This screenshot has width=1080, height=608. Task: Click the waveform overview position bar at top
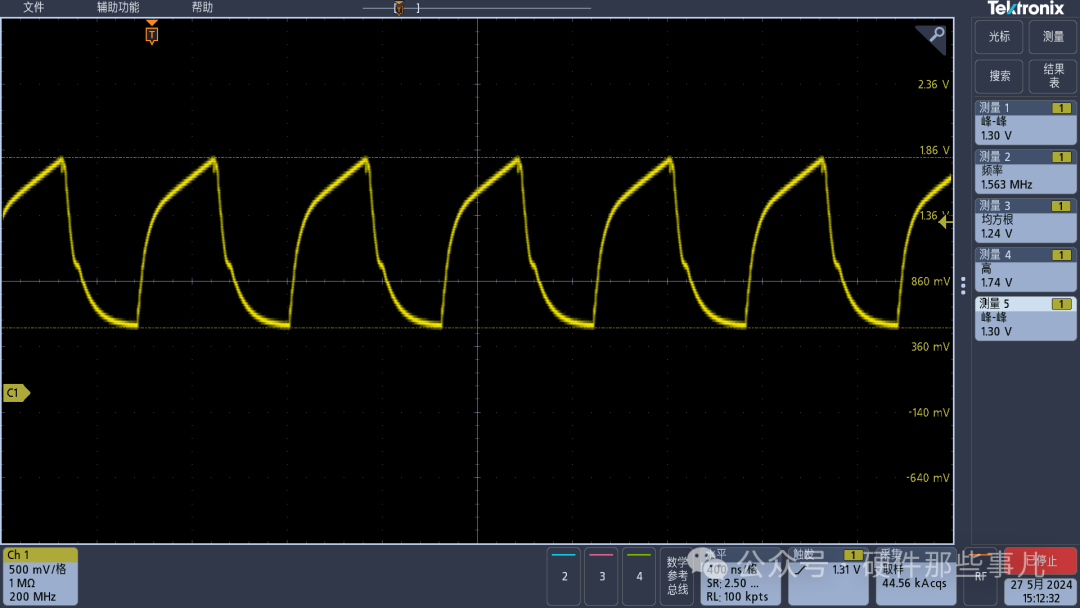point(476,8)
